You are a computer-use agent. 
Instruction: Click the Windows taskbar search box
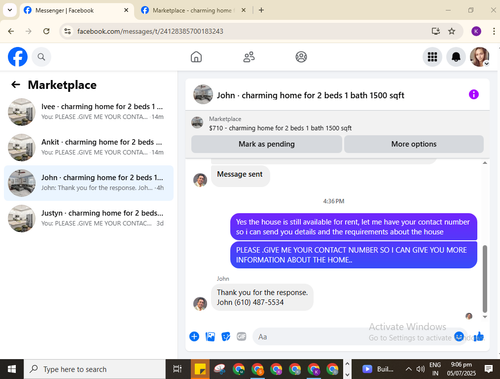click(x=95, y=369)
